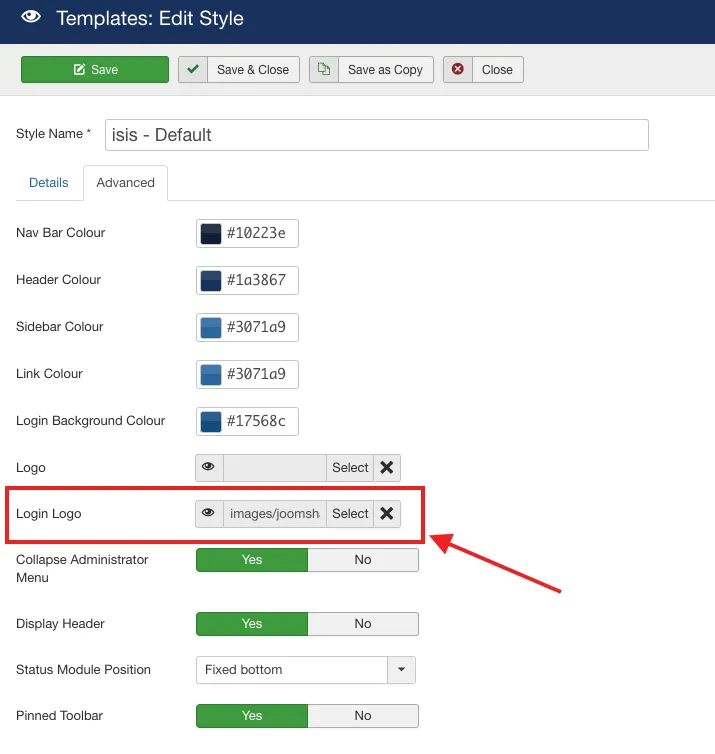Screen dimensions: 715x754
Task: Select the Advanced tab
Action: pos(126,183)
